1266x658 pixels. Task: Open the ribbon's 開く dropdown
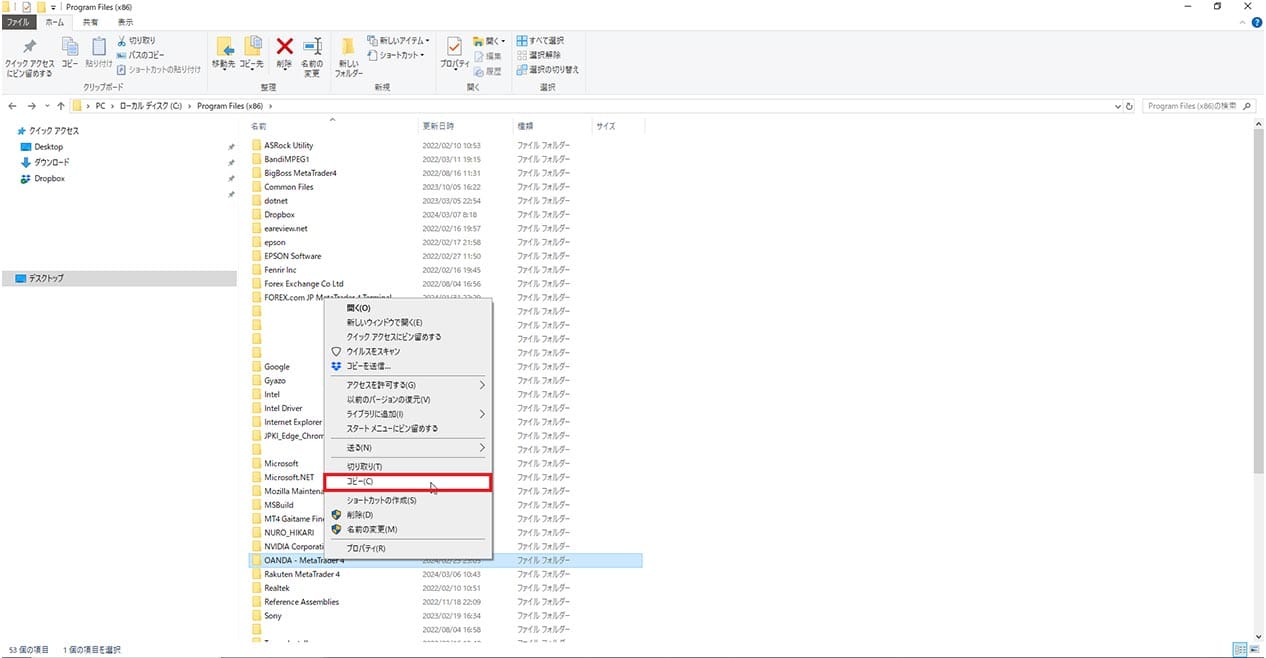click(488, 40)
